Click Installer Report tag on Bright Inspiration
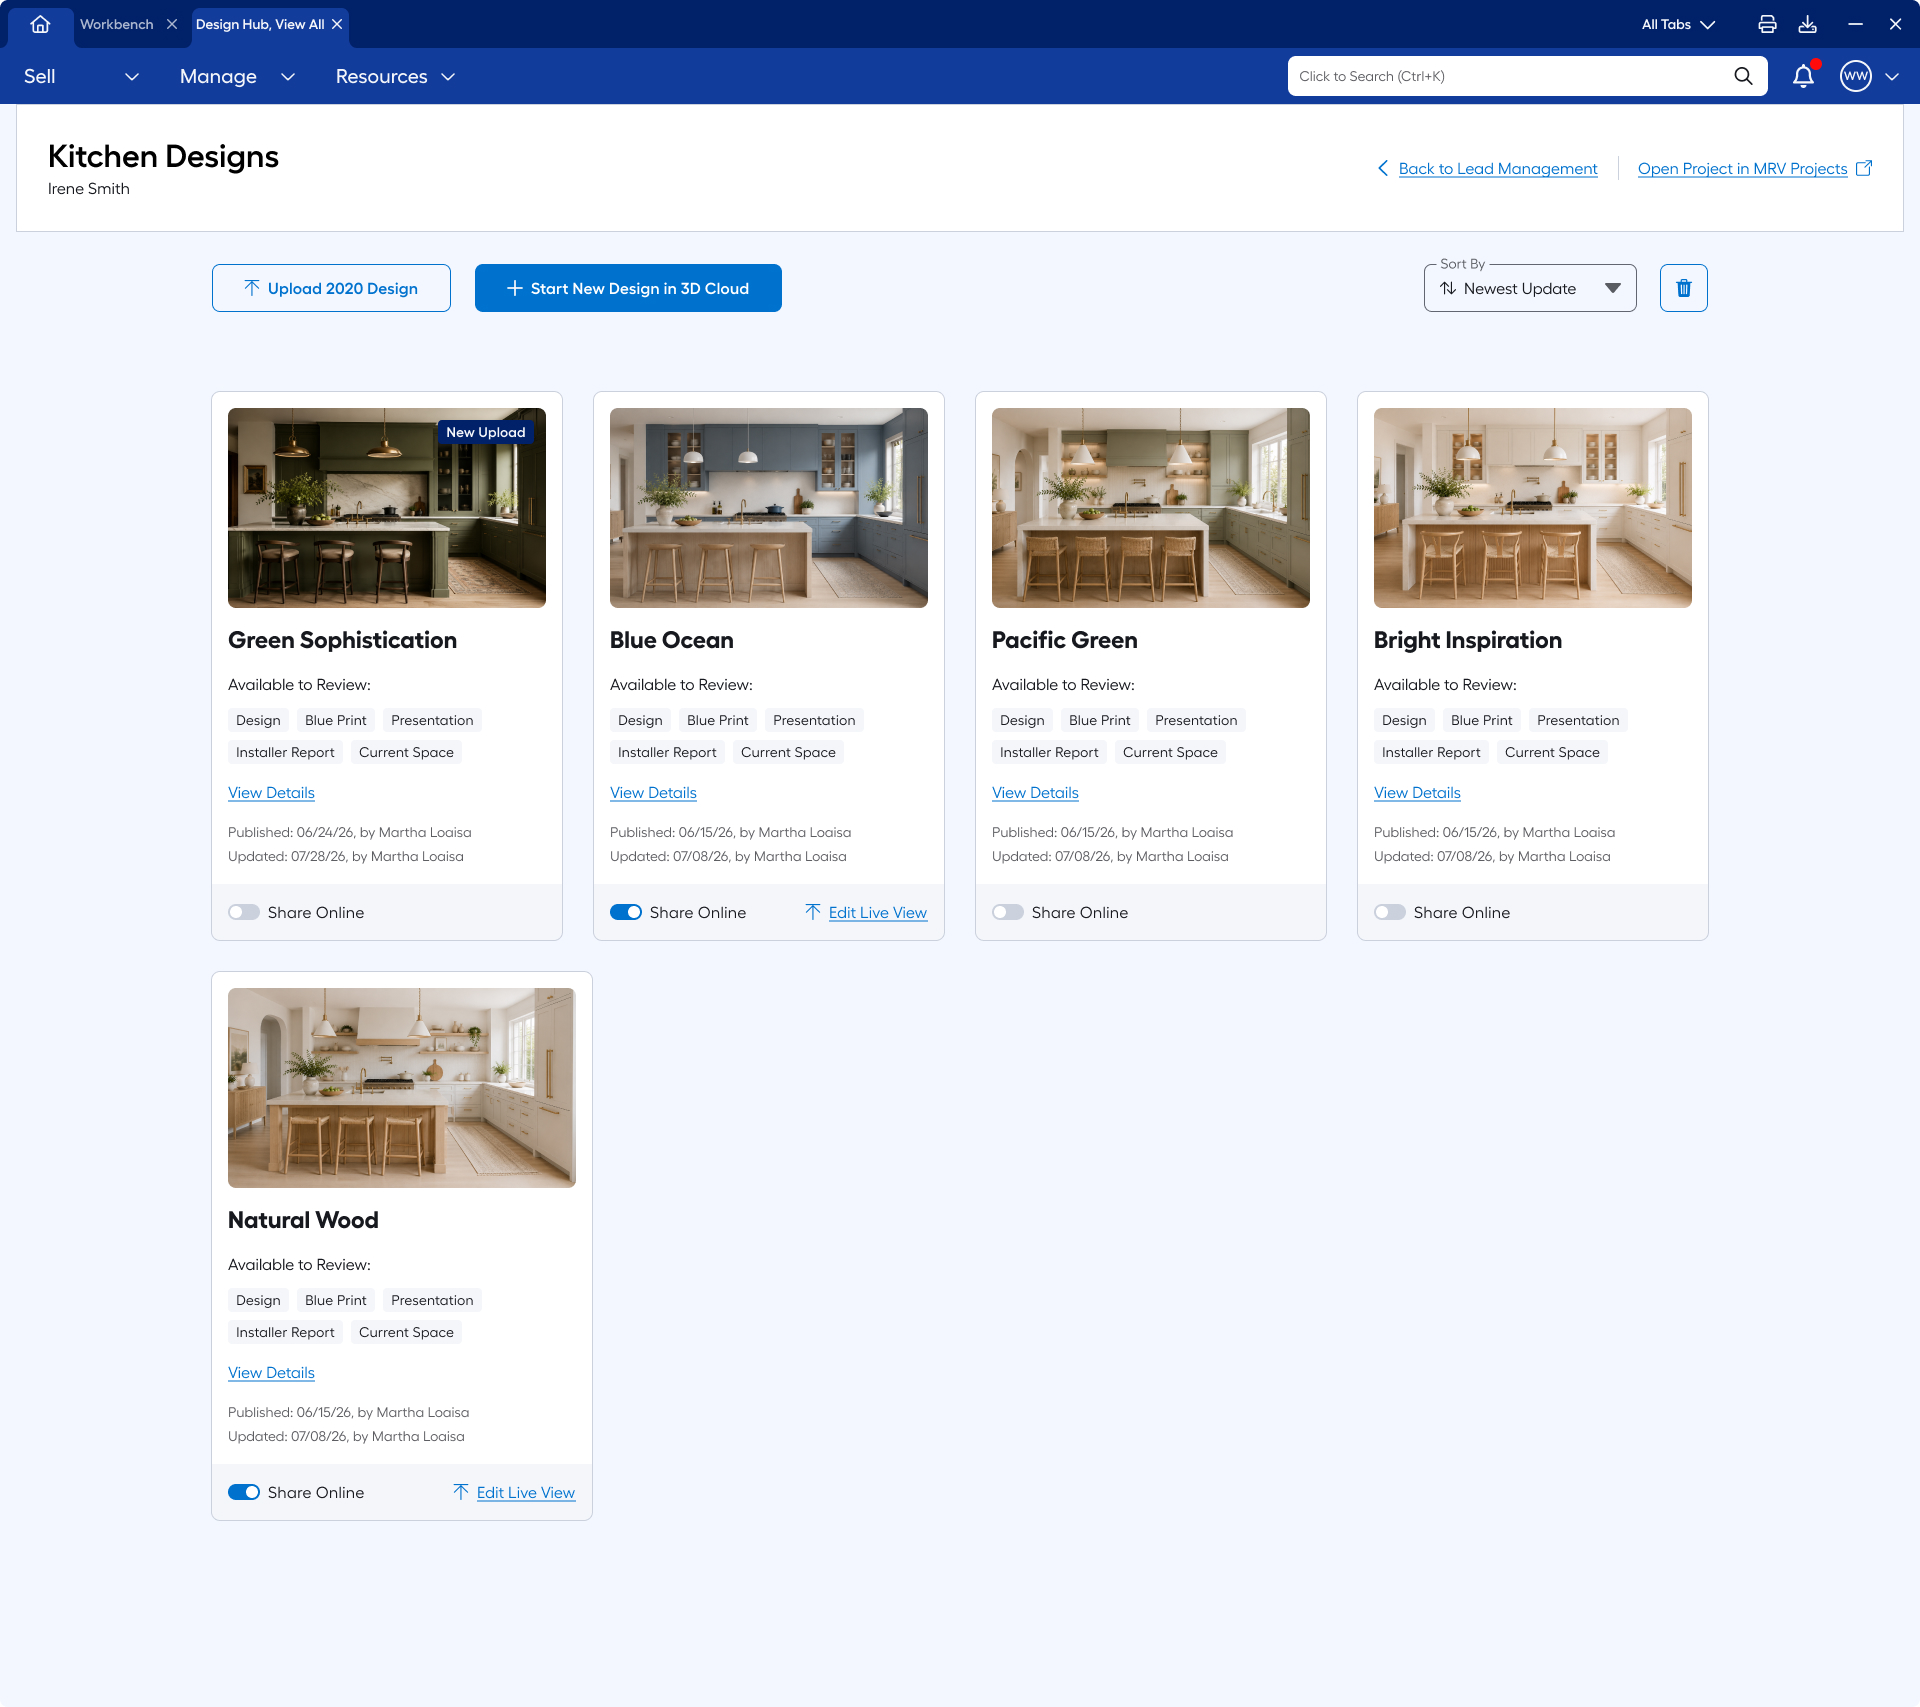 click(x=1431, y=752)
